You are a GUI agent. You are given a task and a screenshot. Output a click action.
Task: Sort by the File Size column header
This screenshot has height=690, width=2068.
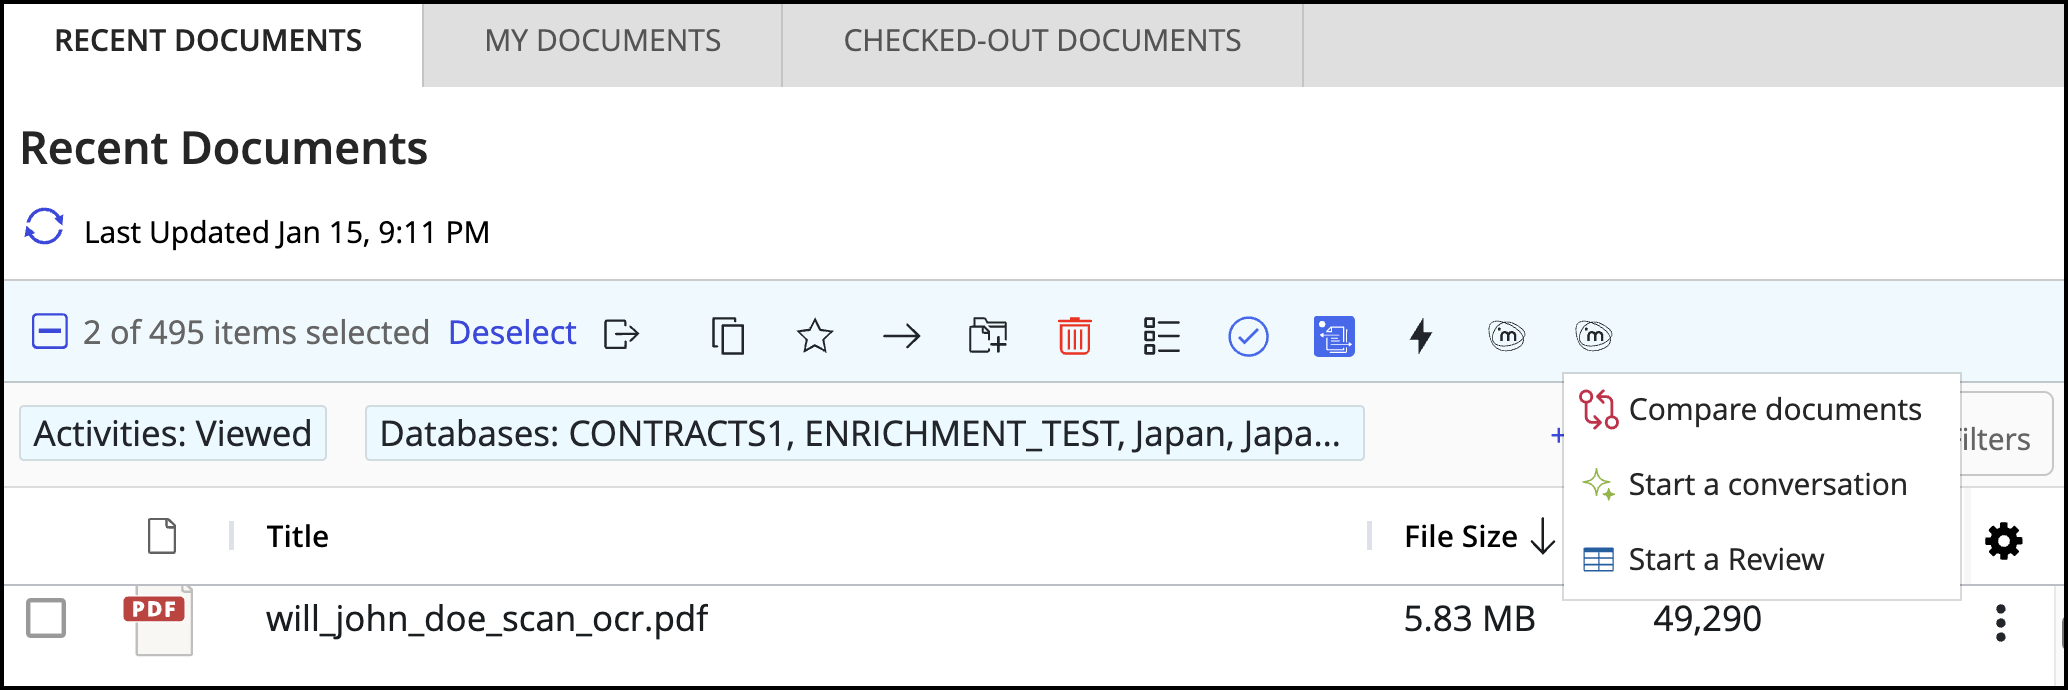click(x=1479, y=536)
